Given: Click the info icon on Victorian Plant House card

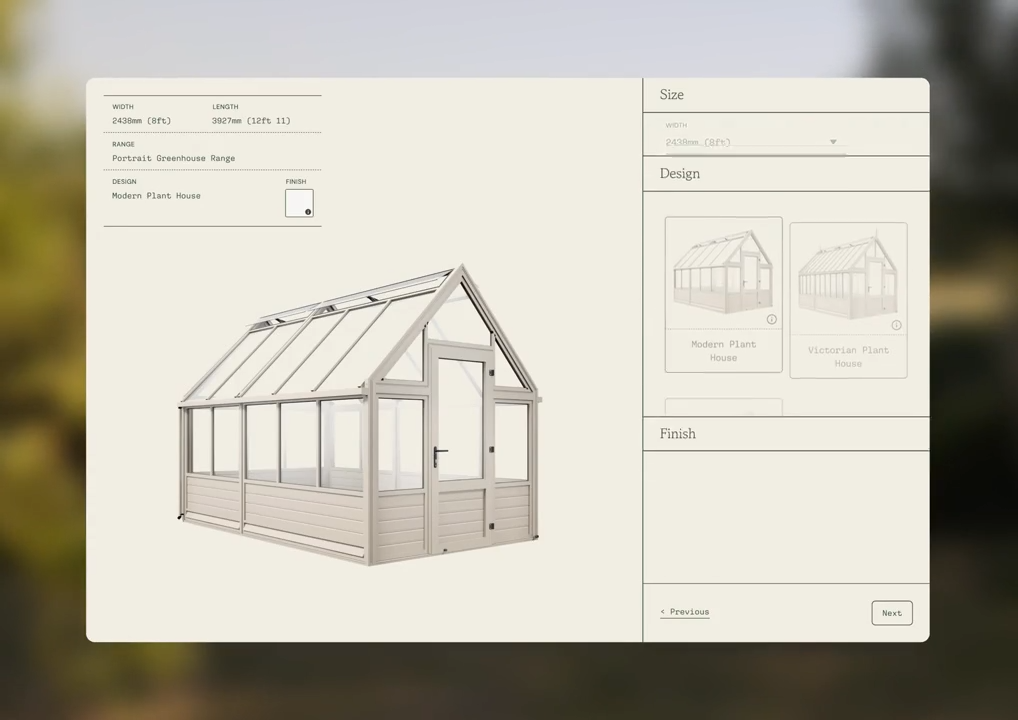Looking at the screenshot, I should click(896, 325).
